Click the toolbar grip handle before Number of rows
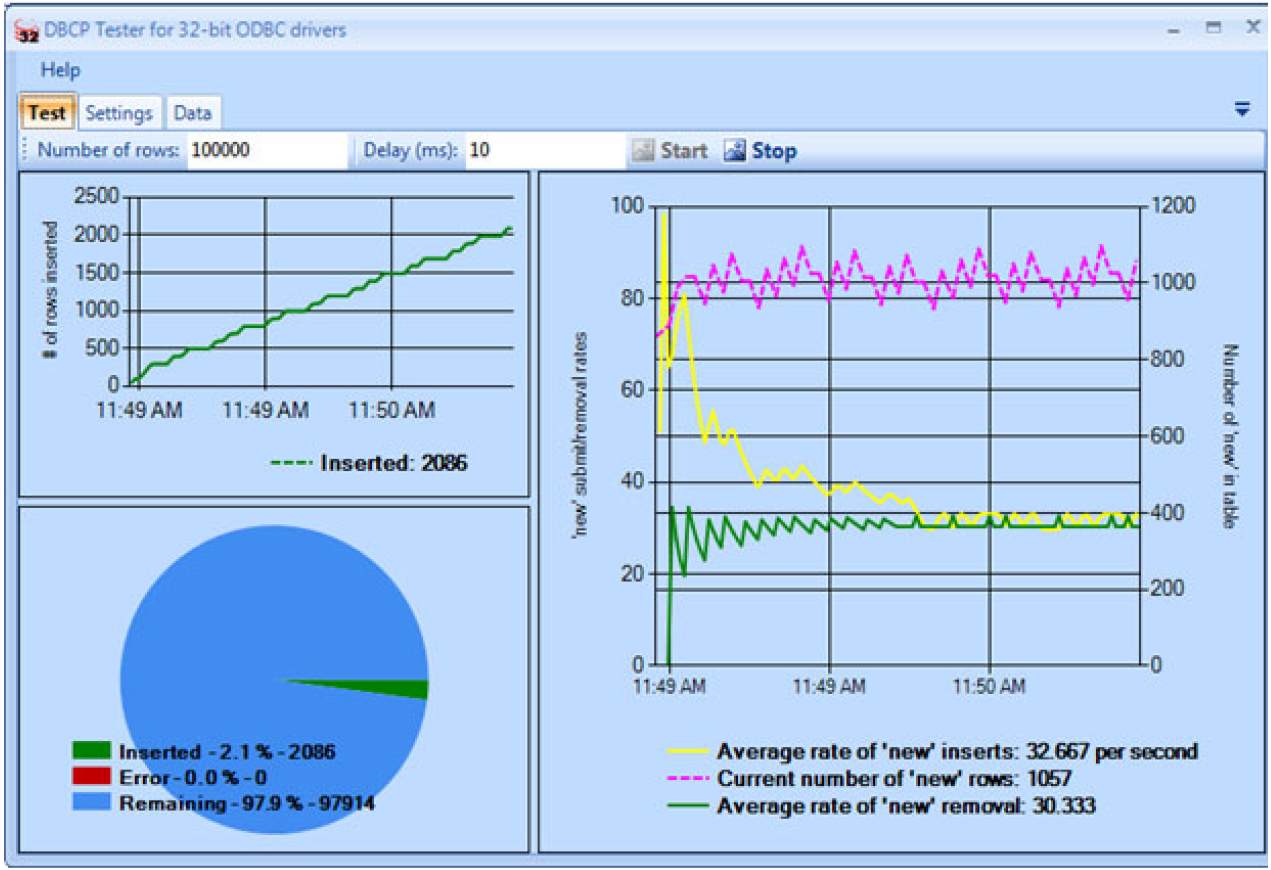 [x=25, y=151]
